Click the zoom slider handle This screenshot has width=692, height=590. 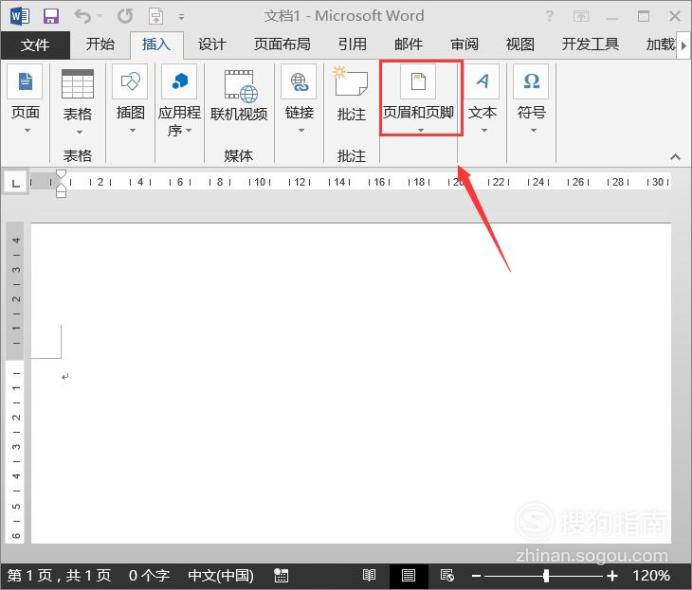[x=546, y=575]
